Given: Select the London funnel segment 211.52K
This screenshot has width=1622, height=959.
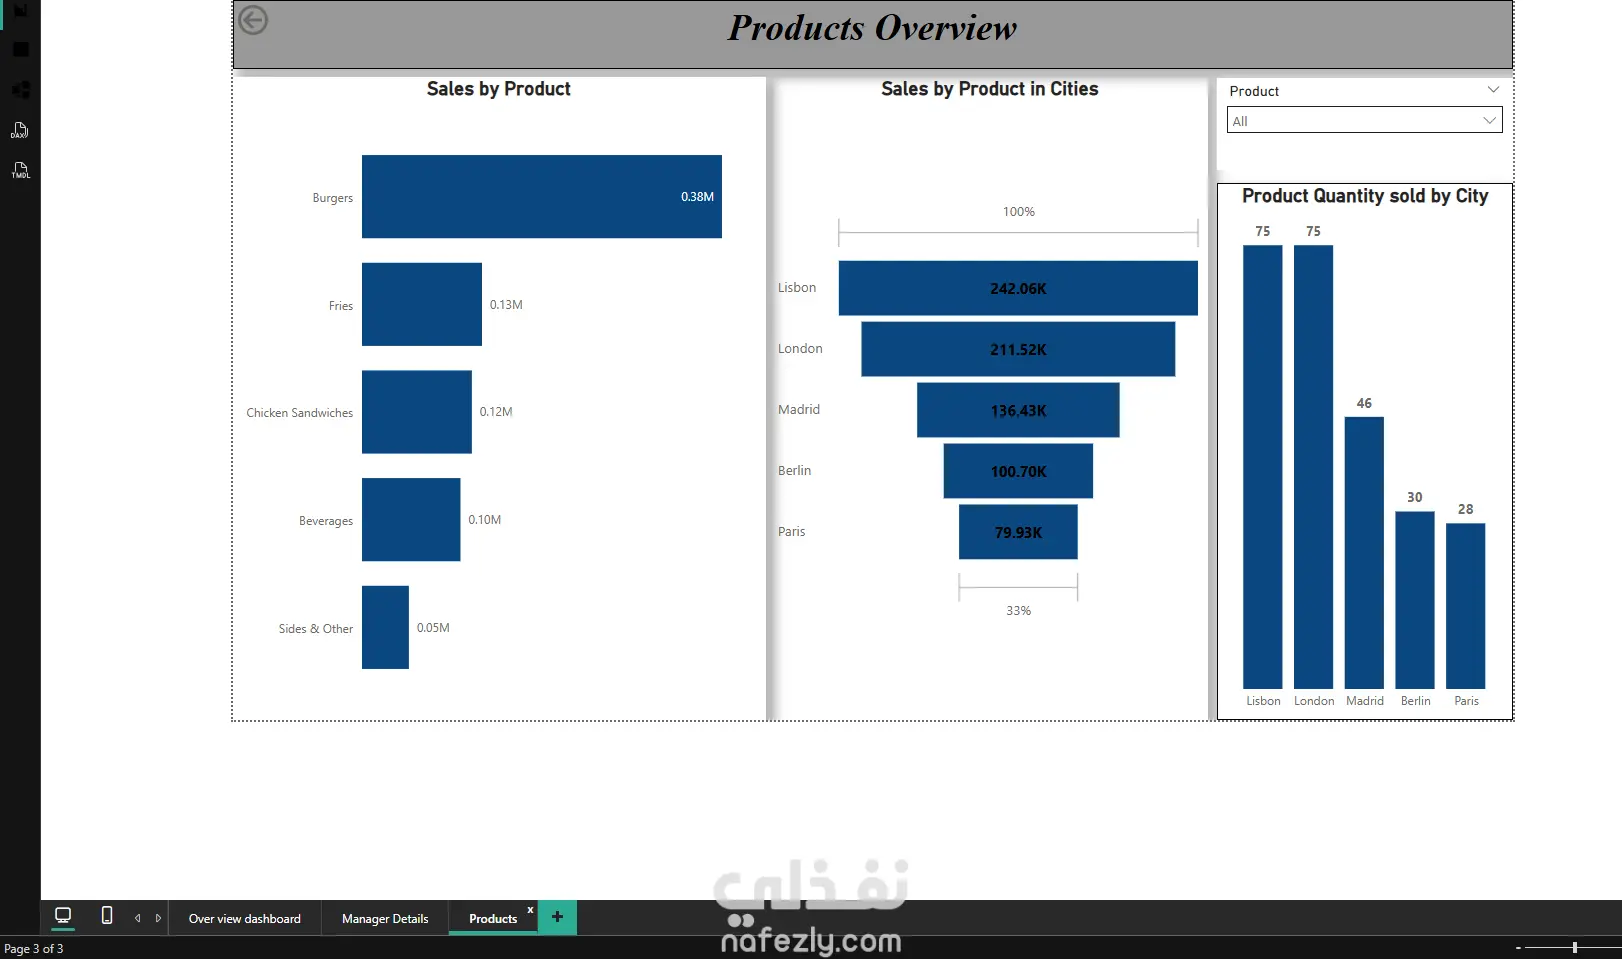Looking at the screenshot, I should tap(1018, 349).
